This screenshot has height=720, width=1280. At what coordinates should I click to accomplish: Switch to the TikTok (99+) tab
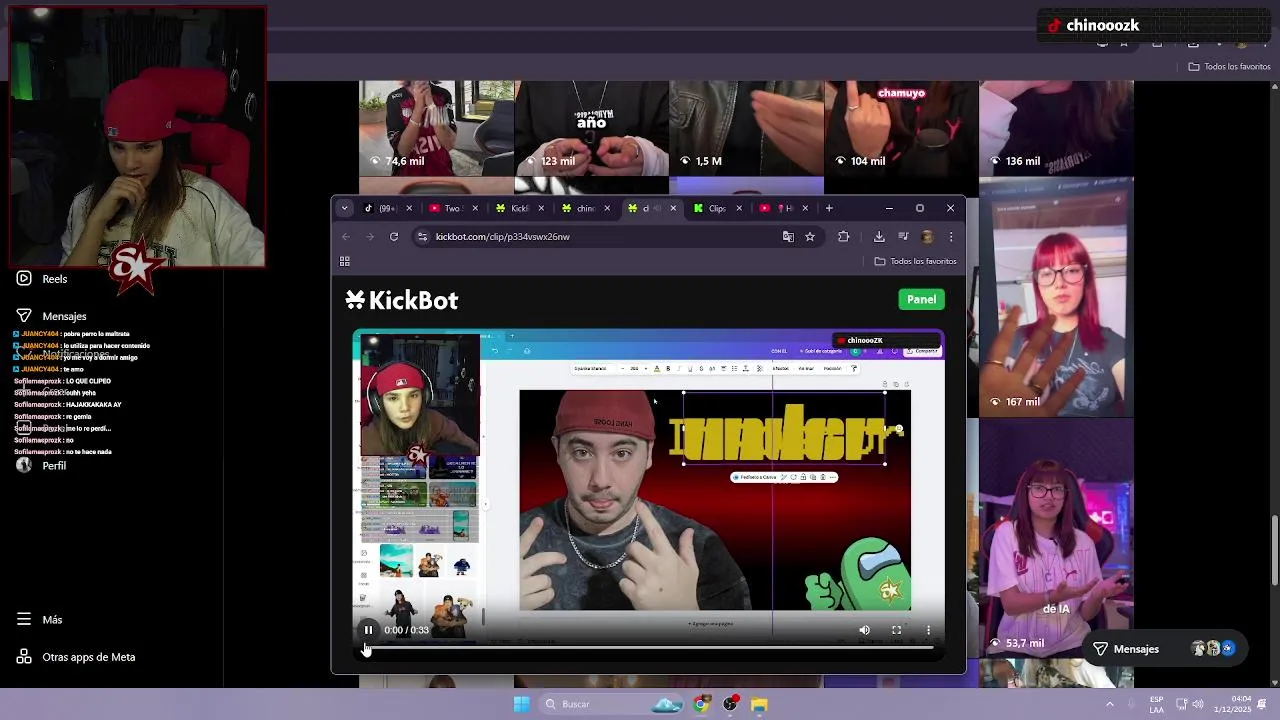click(385, 208)
